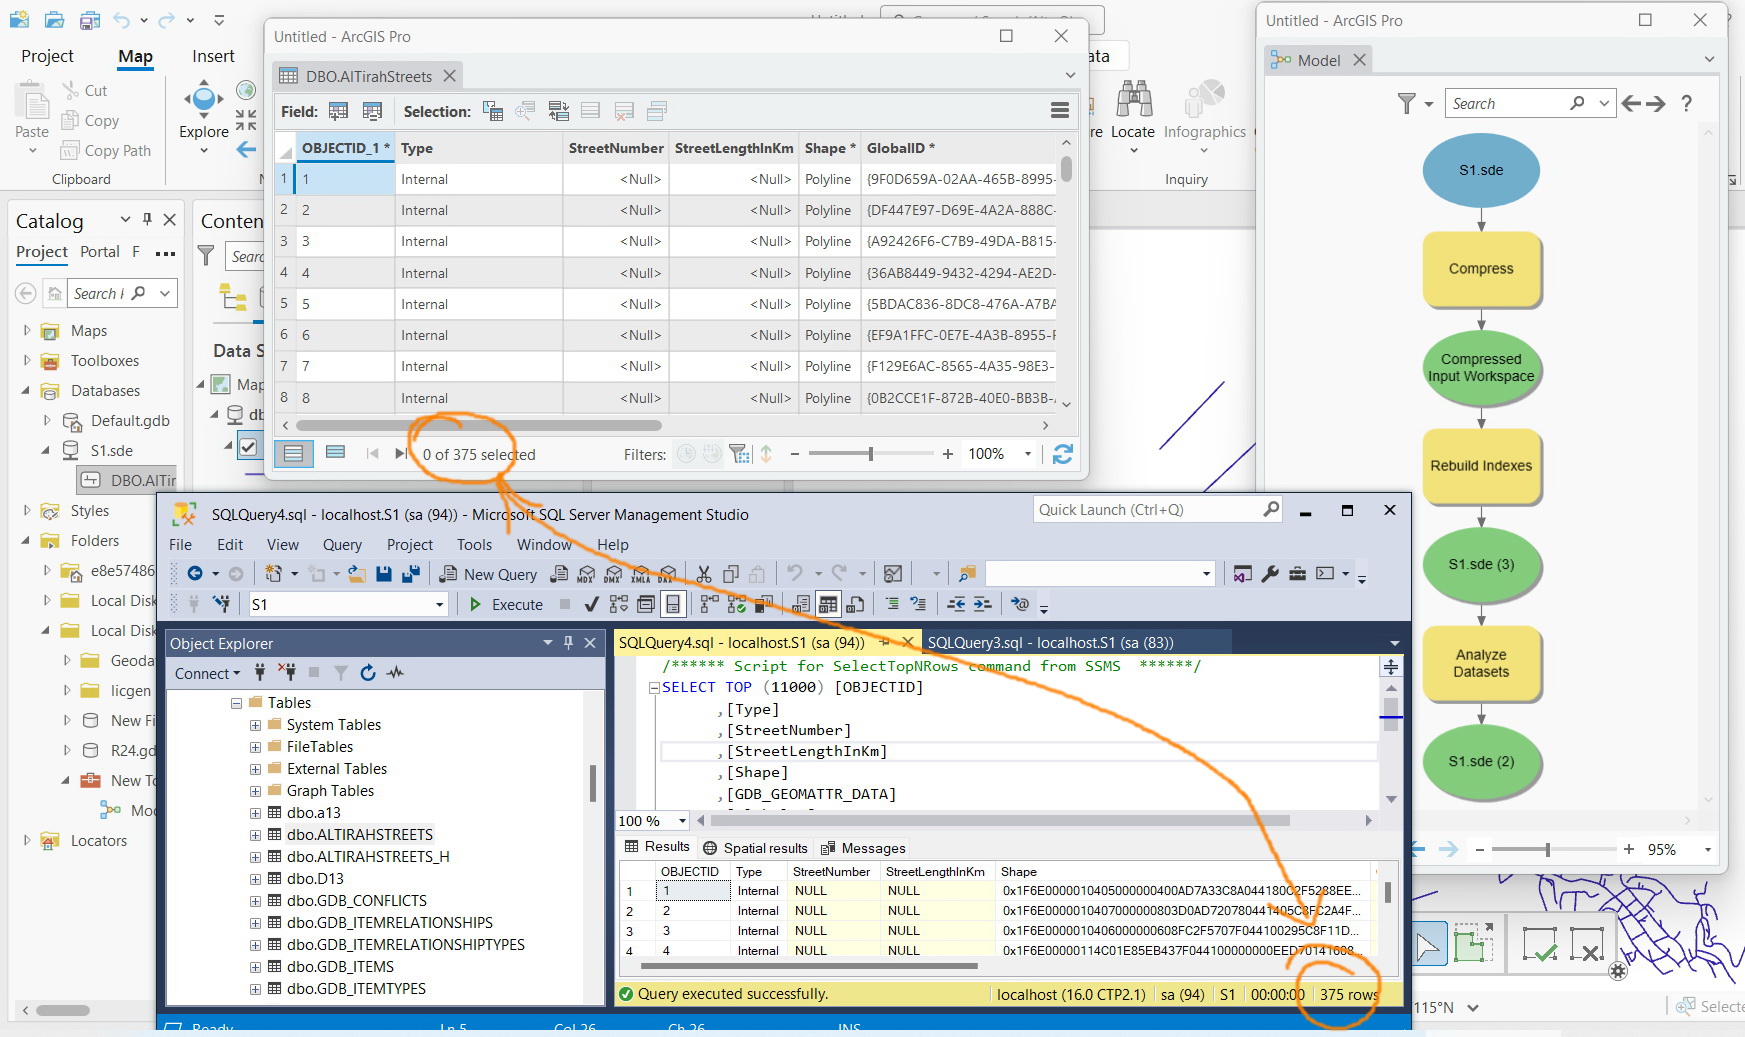Show only selected records in attribute table

[335, 452]
